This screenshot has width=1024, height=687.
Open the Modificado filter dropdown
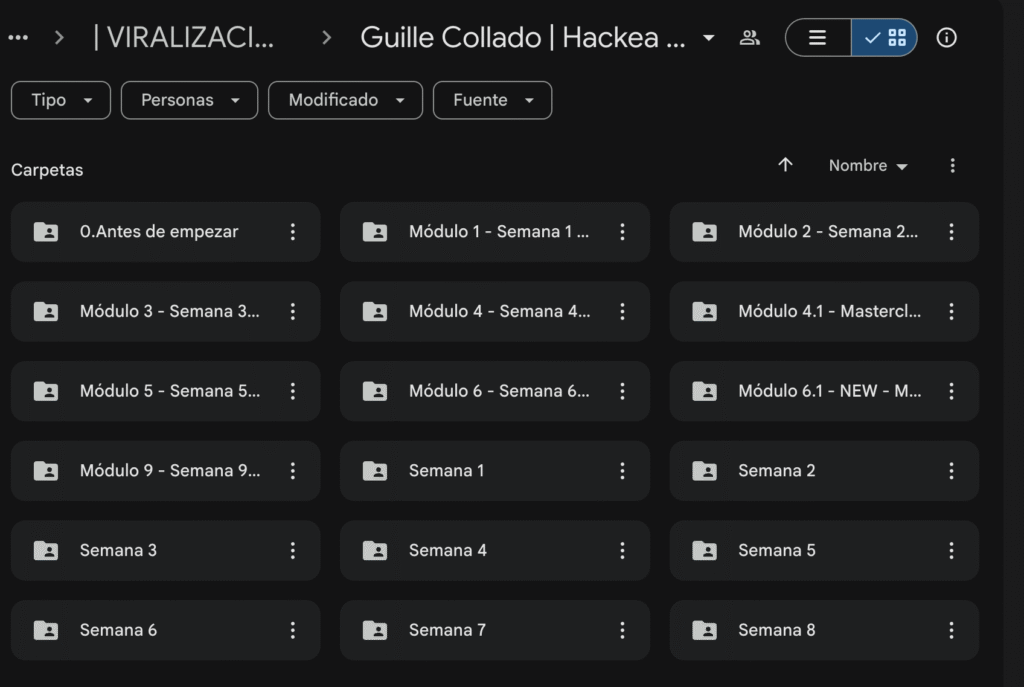pos(345,100)
